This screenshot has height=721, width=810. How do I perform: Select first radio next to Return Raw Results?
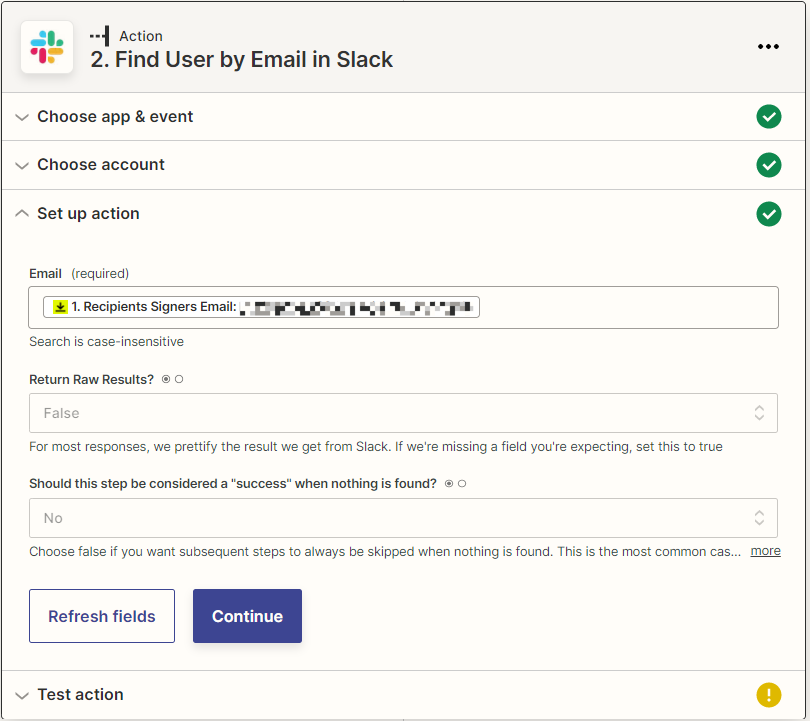point(166,380)
